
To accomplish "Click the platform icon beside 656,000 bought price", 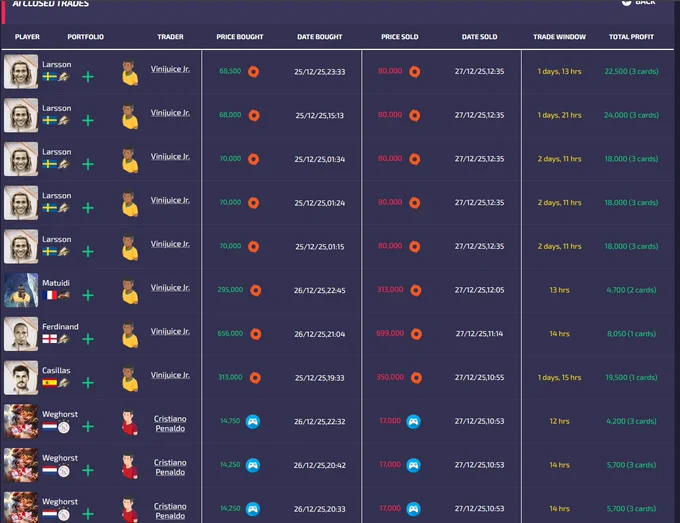I will pos(256,334).
